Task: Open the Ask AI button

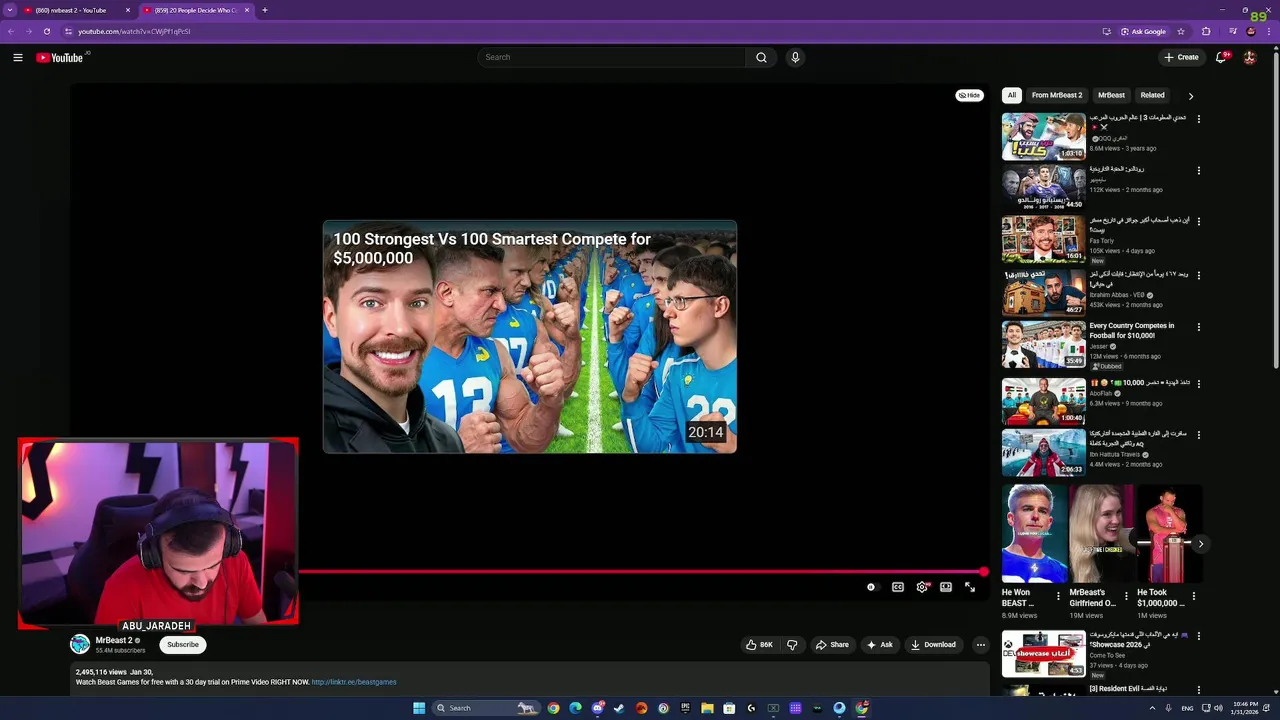Action: pos(880,645)
